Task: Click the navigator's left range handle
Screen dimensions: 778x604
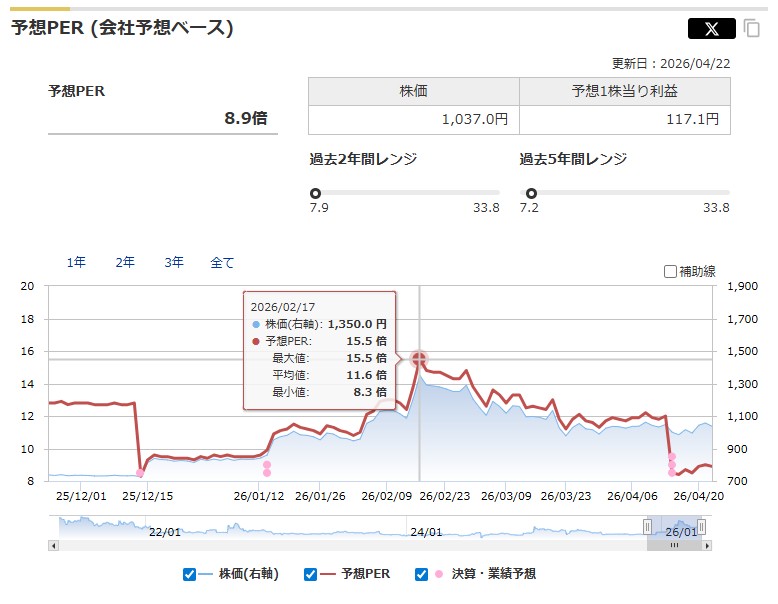Action: [x=648, y=527]
